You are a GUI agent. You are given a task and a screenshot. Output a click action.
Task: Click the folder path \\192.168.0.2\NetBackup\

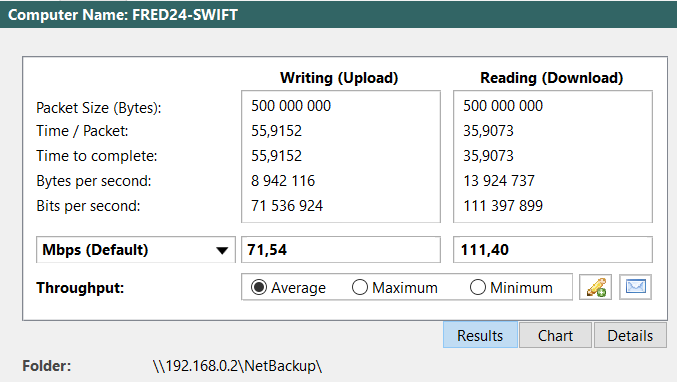pos(237,366)
